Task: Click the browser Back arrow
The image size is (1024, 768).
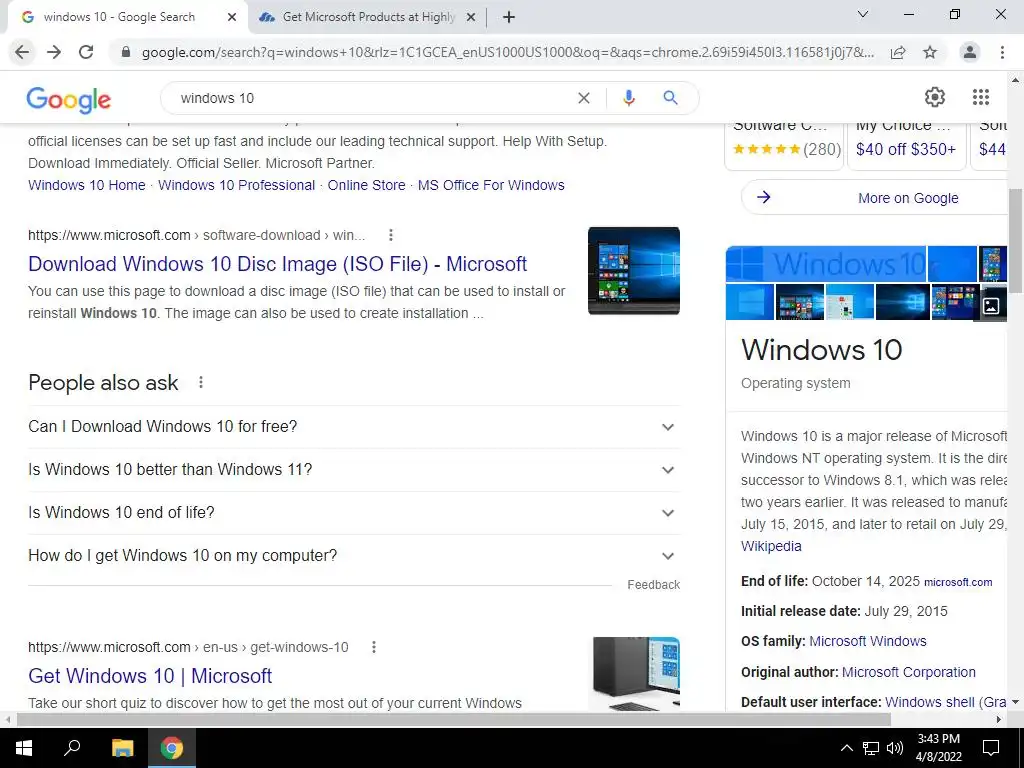Action: (22, 52)
